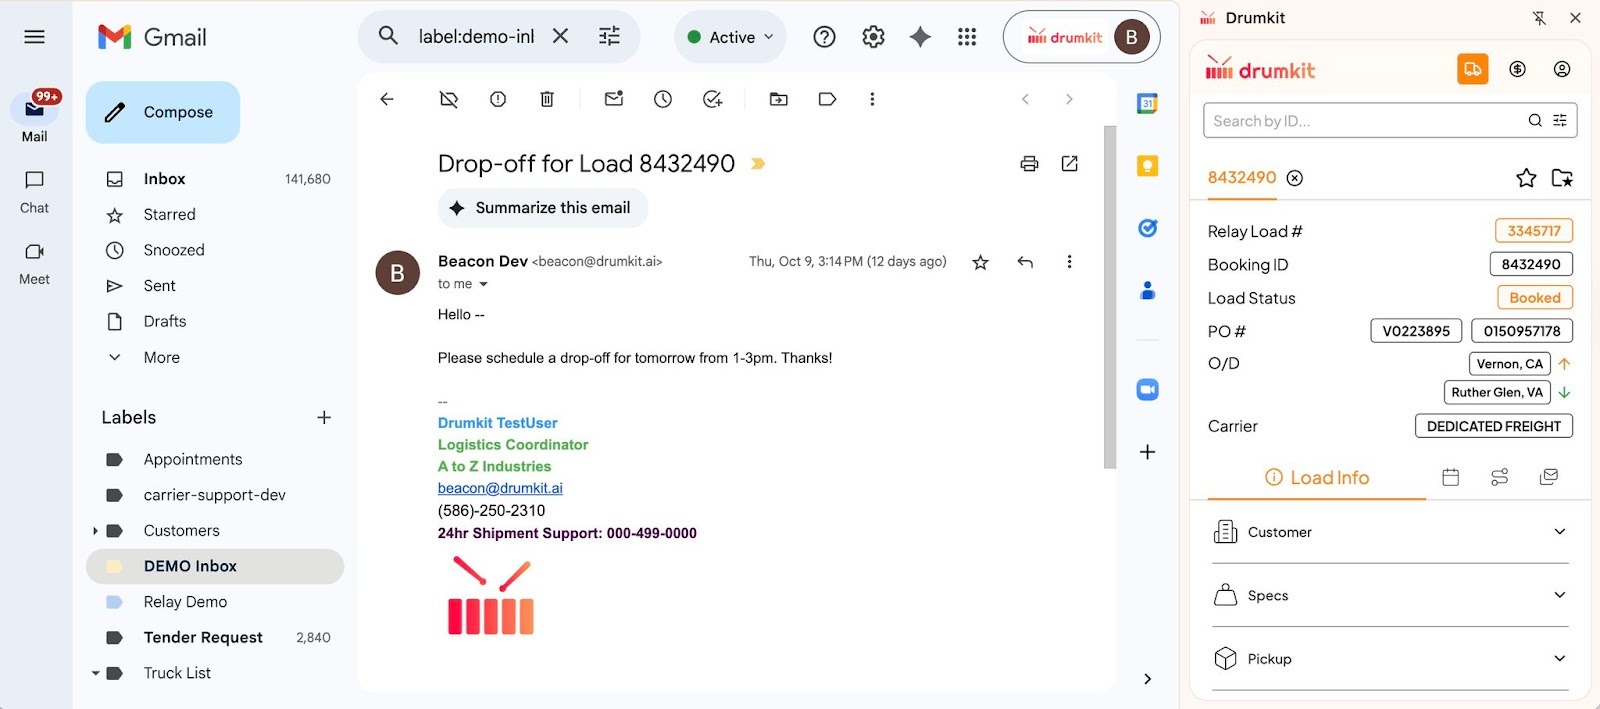Click the orange truck icon in Drumkit

(x=1473, y=69)
